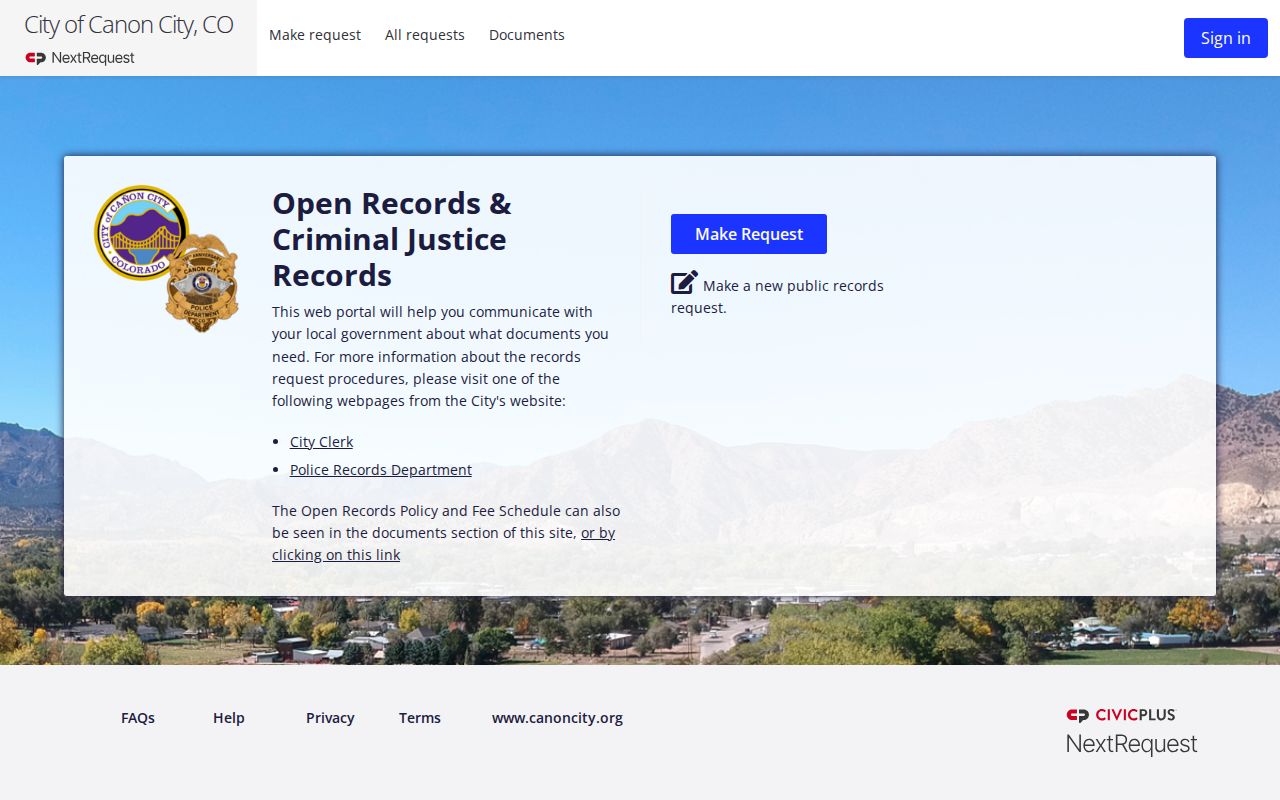Open the Make request menu item

[x=315, y=35]
